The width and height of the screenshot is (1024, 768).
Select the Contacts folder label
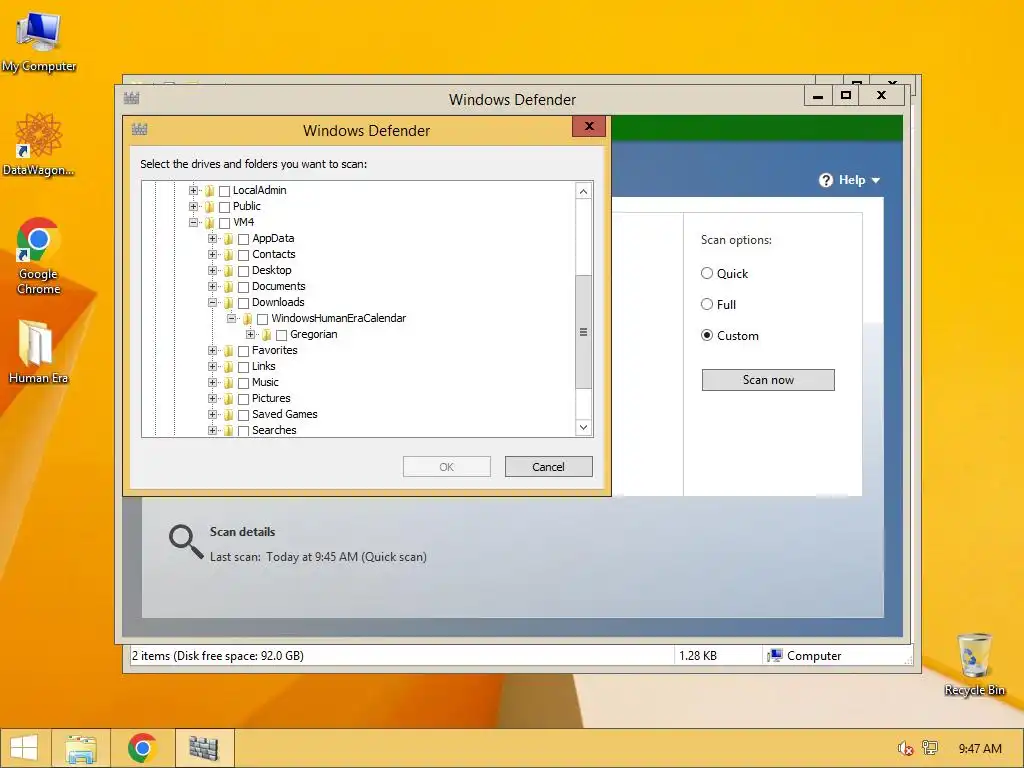click(x=274, y=255)
